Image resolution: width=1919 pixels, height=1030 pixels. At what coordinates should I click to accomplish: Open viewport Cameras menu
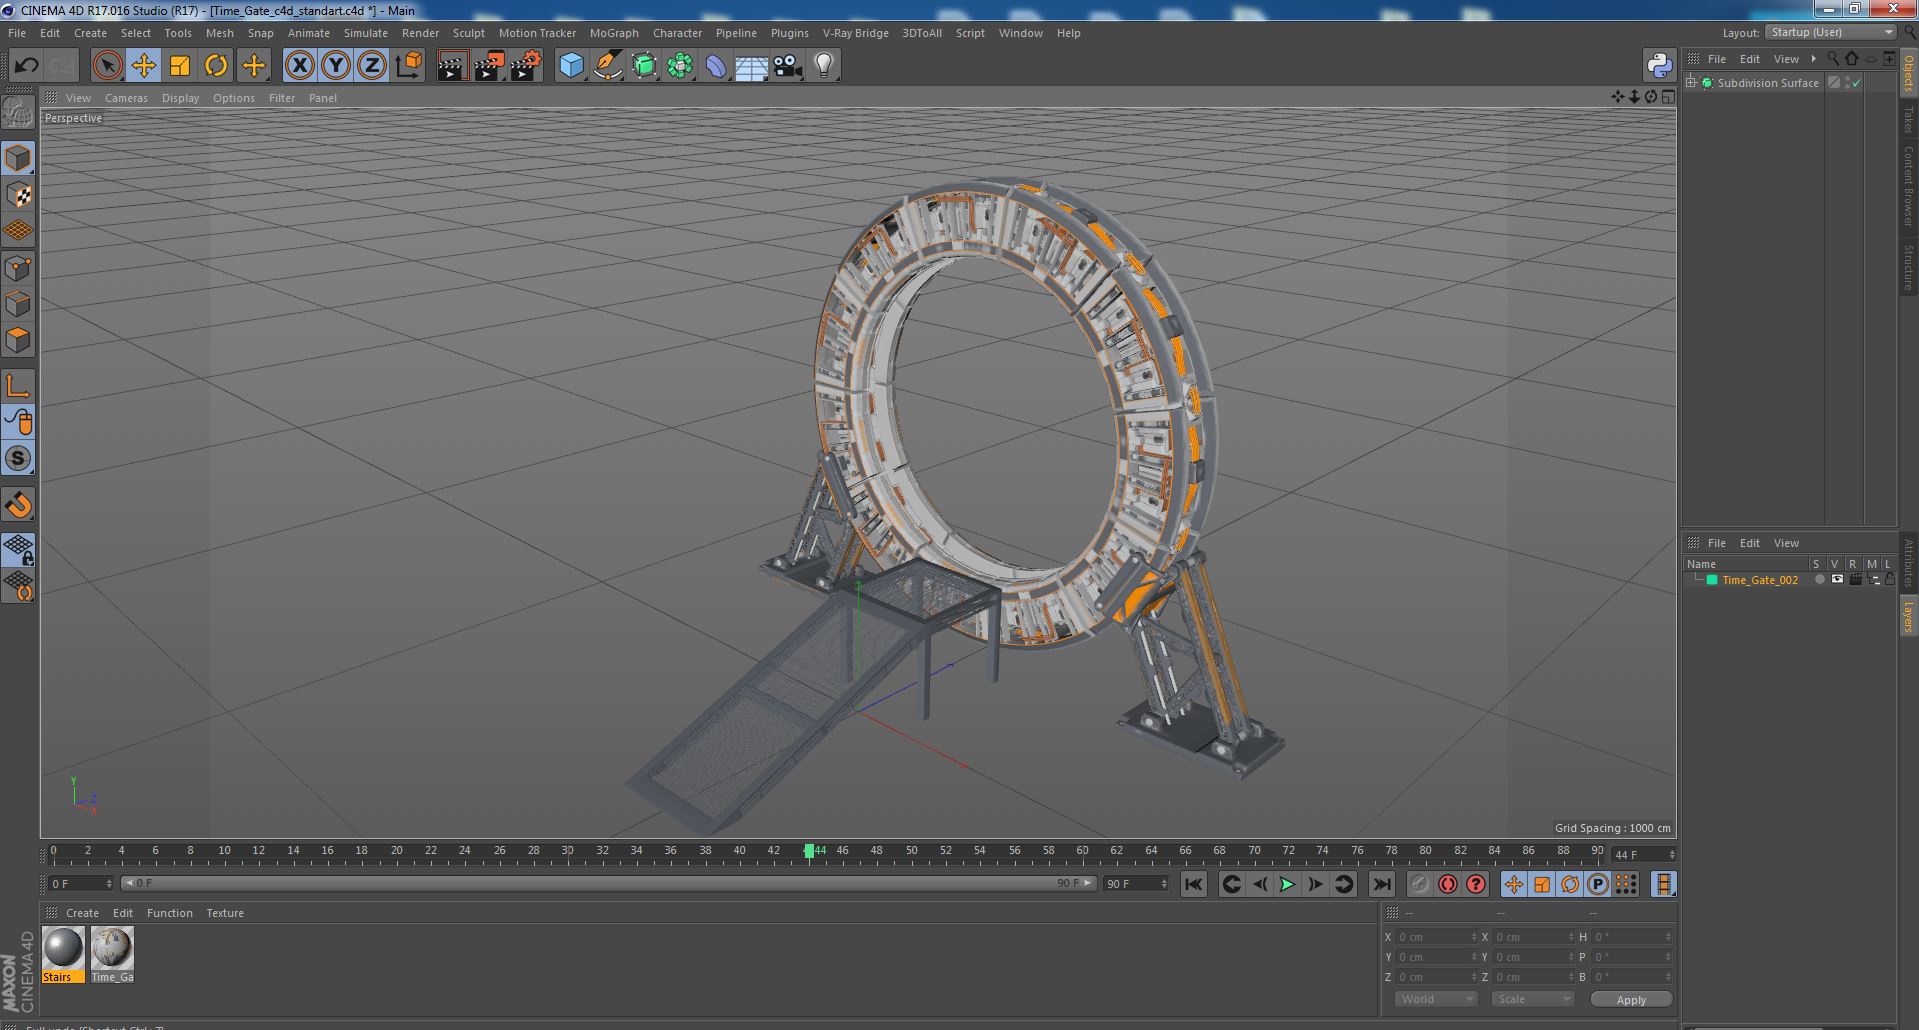click(x=126, y=98)
